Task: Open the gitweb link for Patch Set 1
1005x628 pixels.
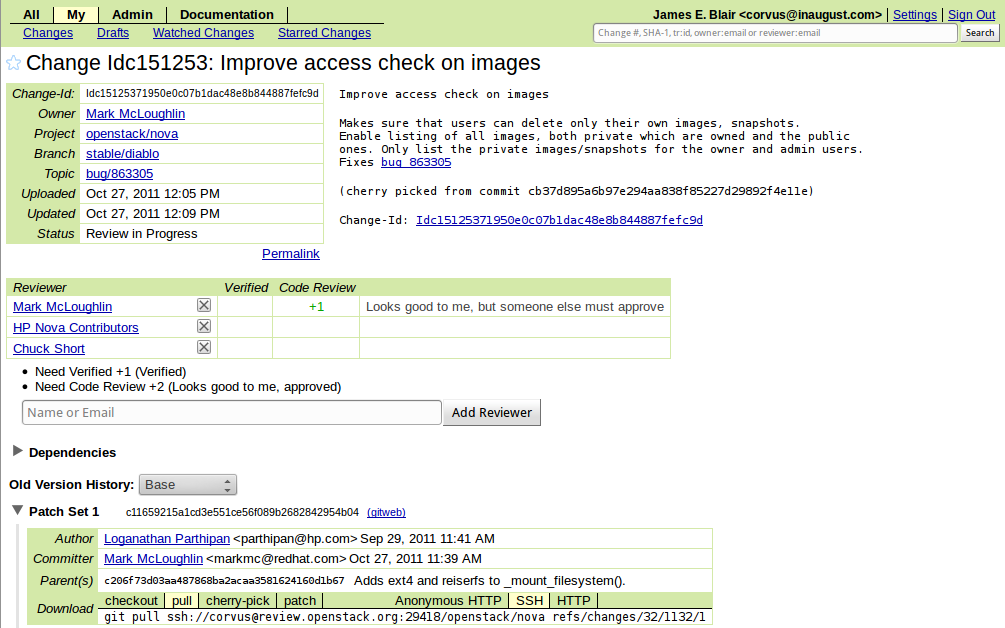Action: (x=386, y=512)
